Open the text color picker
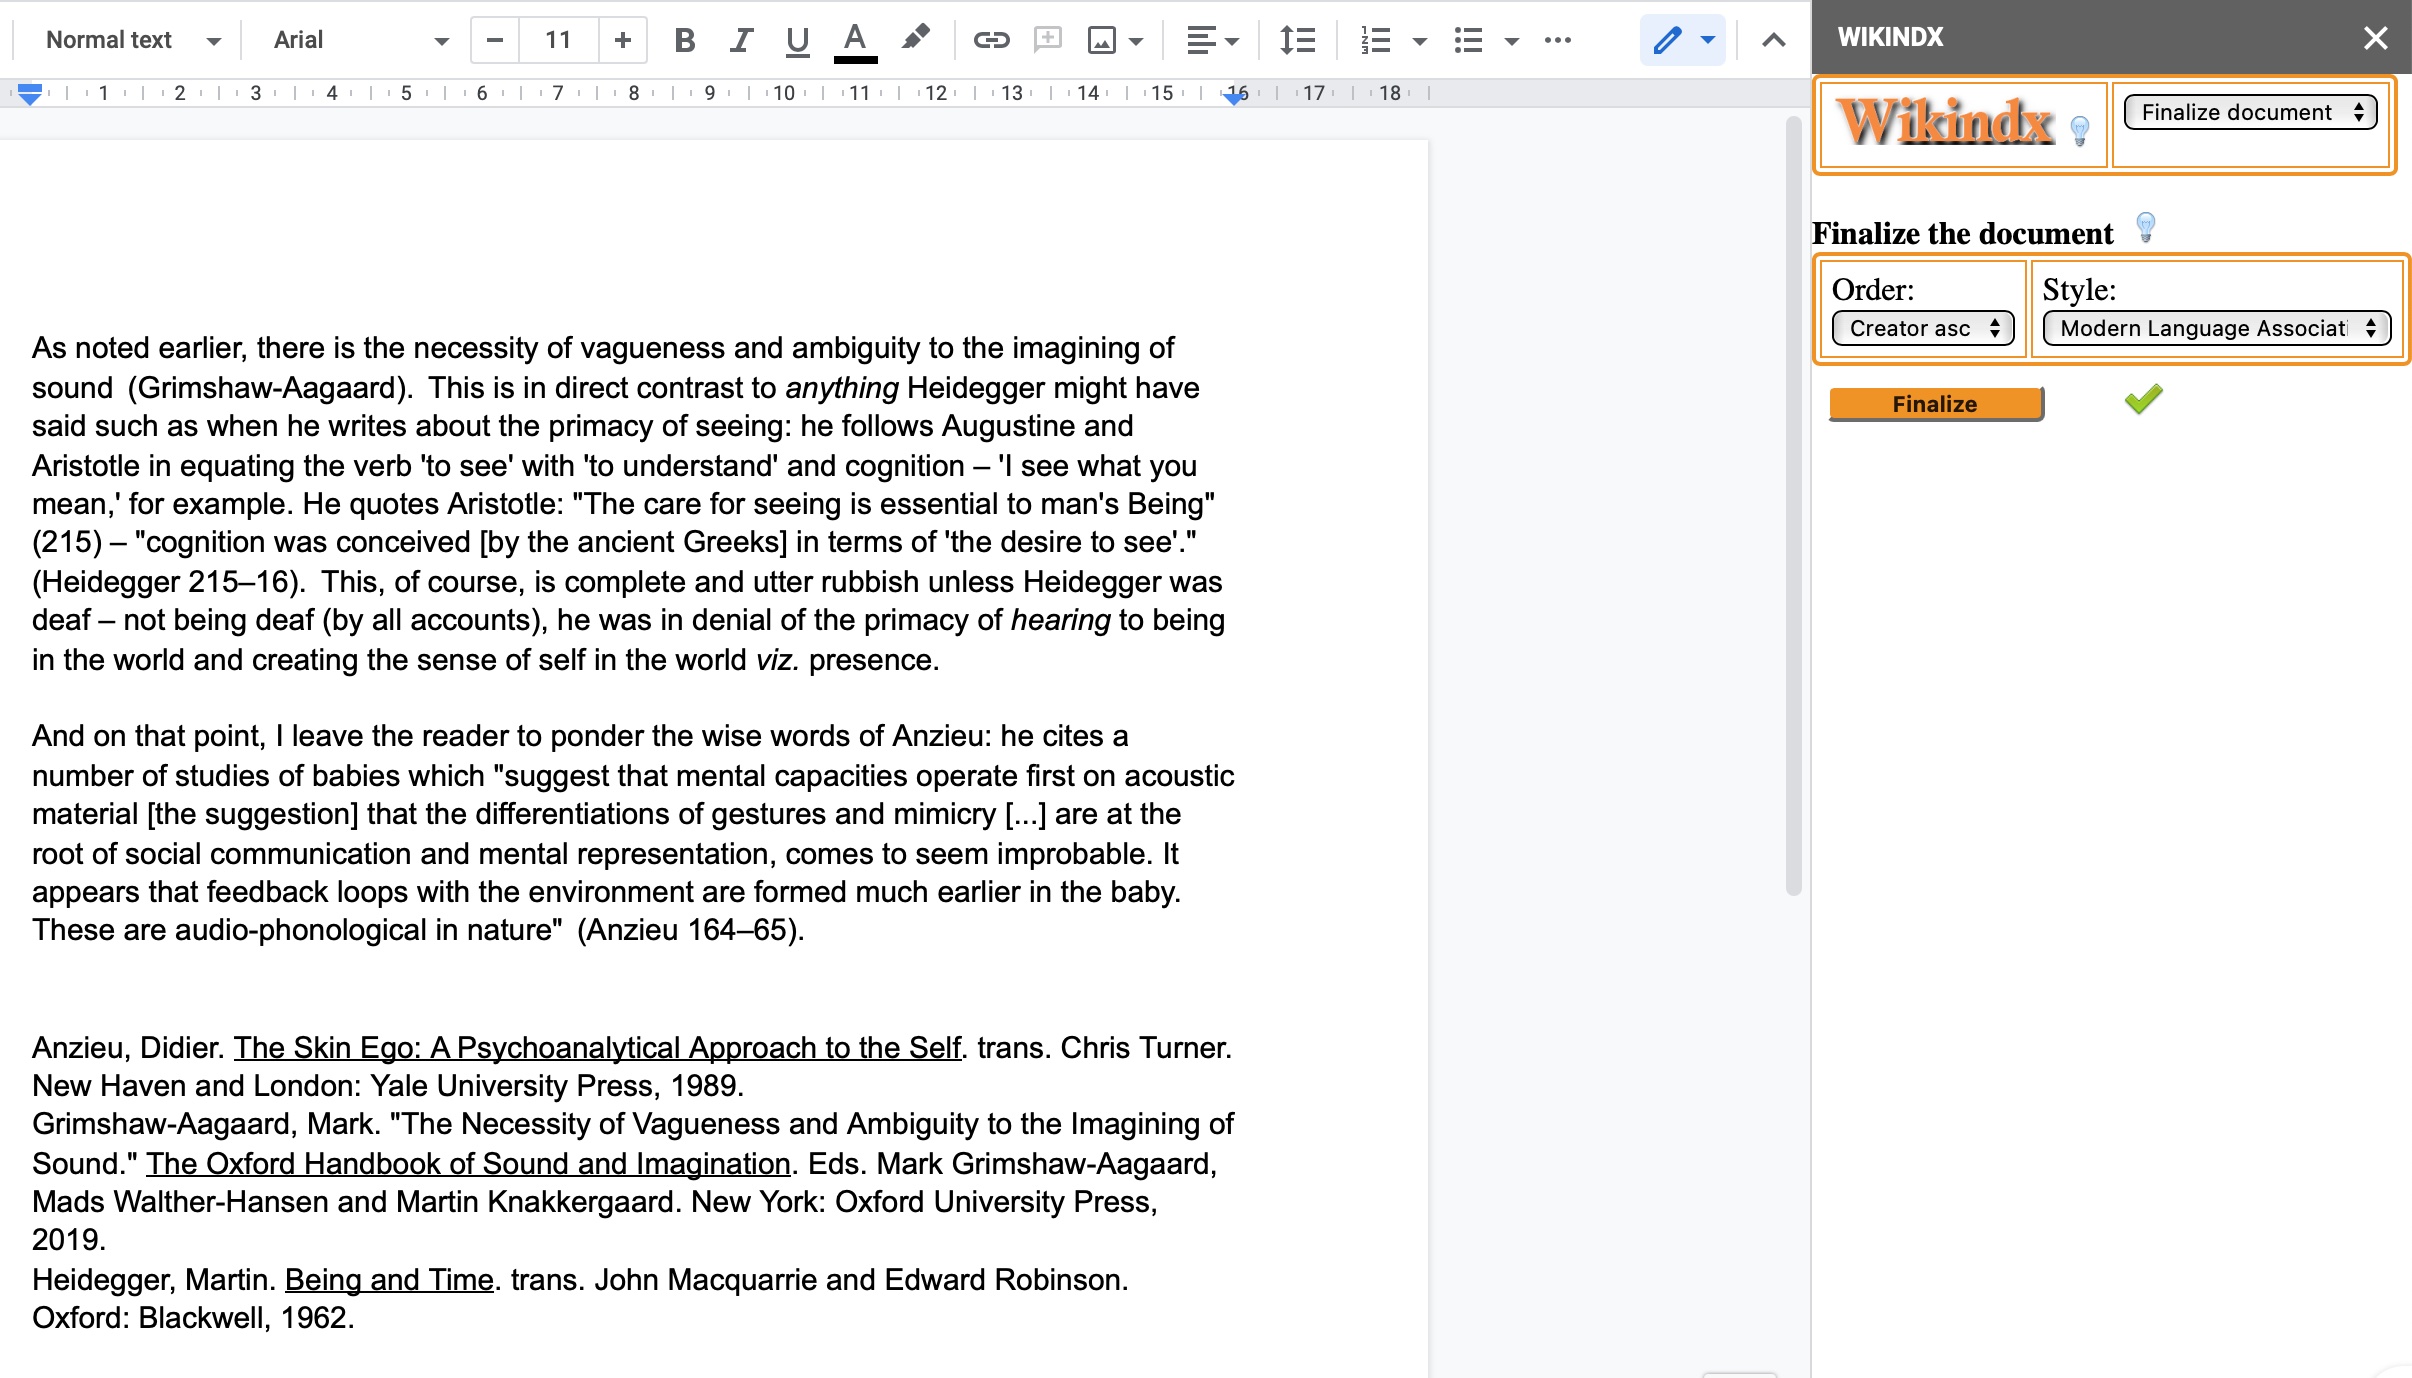2412x1378 pixels. coord(855,40)
